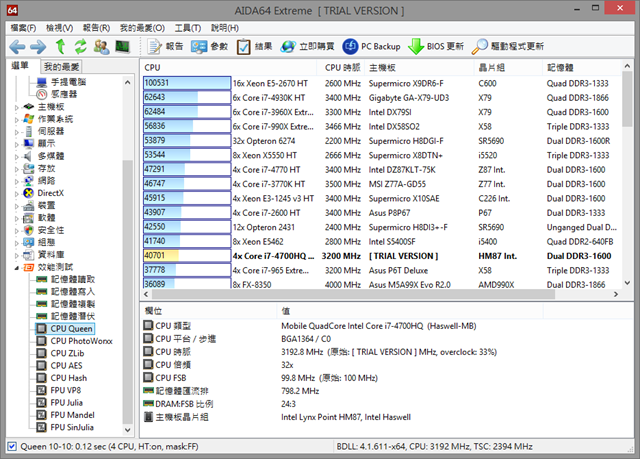Expand the 存放 storage tree node
The width and height of the screenshot is (640, 459).
click(x=16, y=169)
